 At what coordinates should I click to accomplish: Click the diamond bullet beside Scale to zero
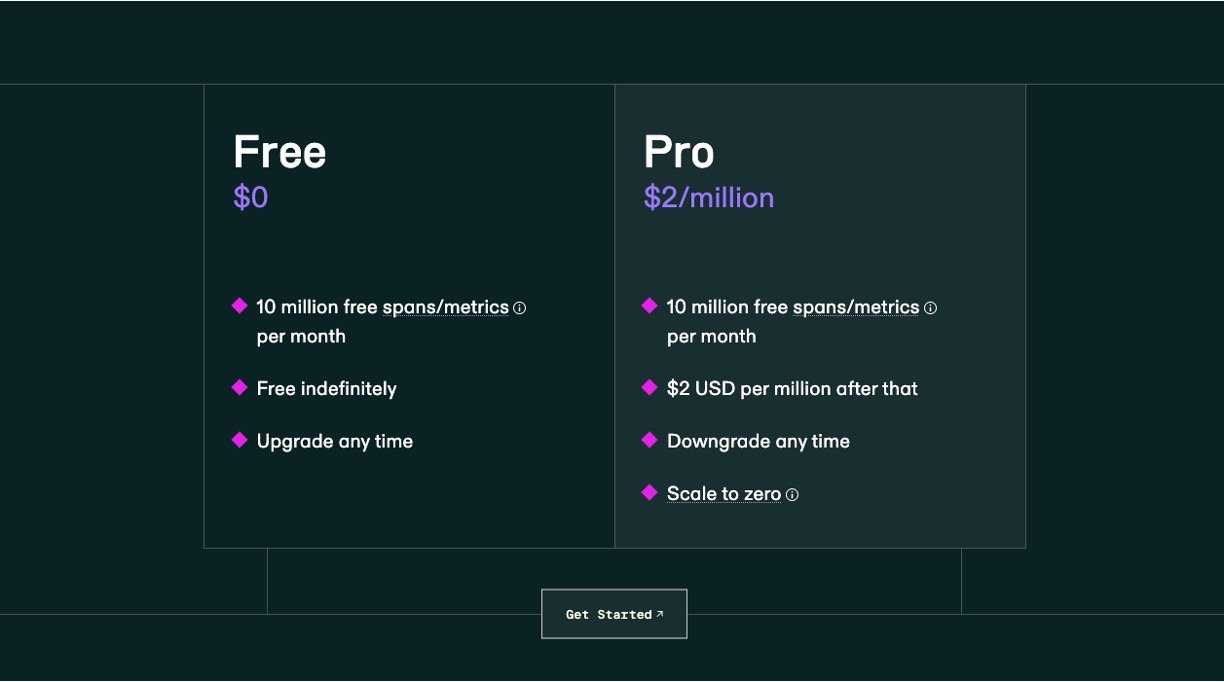(650, 492)
